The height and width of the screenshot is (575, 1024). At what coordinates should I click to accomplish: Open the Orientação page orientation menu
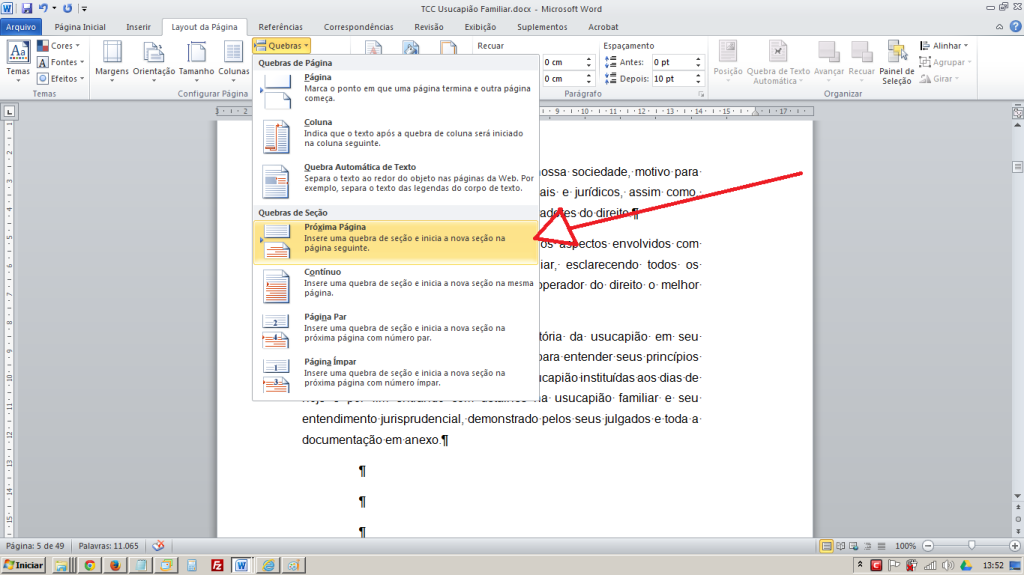(x=154, y=61)
